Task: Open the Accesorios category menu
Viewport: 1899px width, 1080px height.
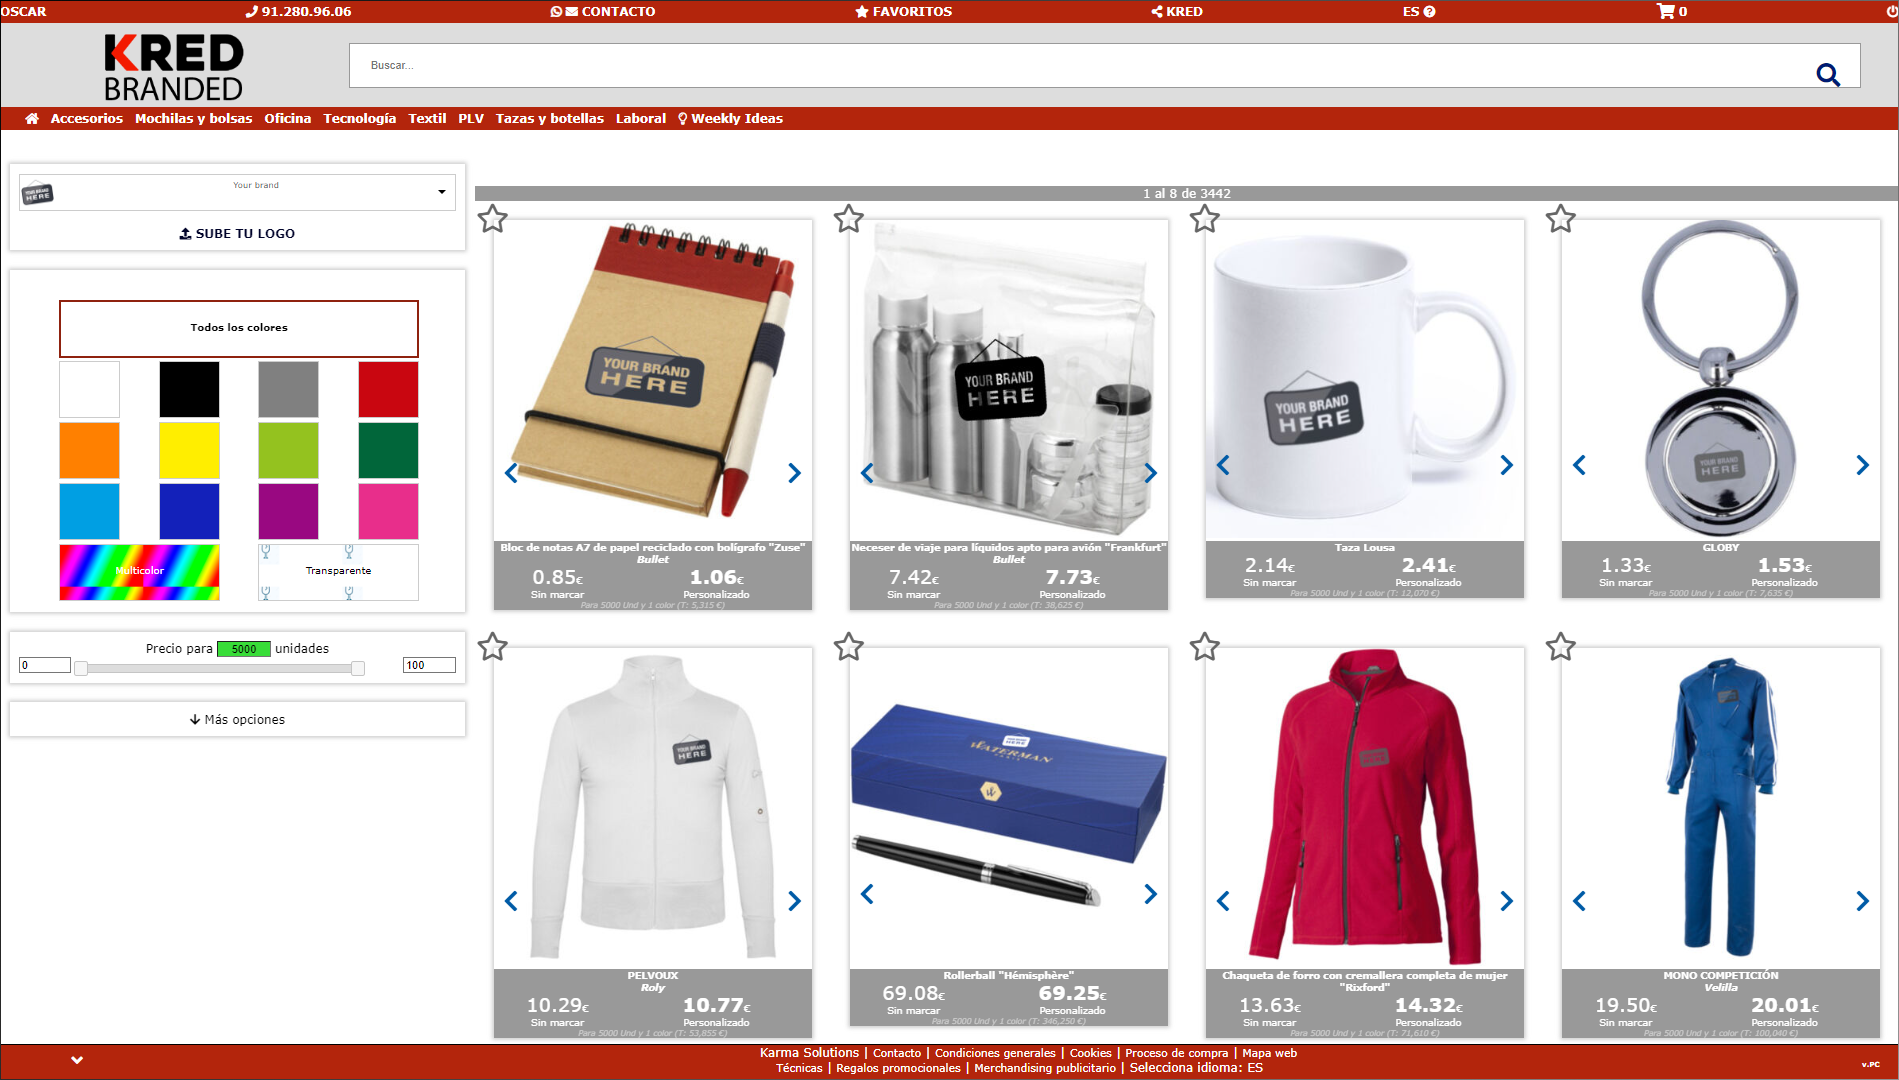Action: coord(87,118)
